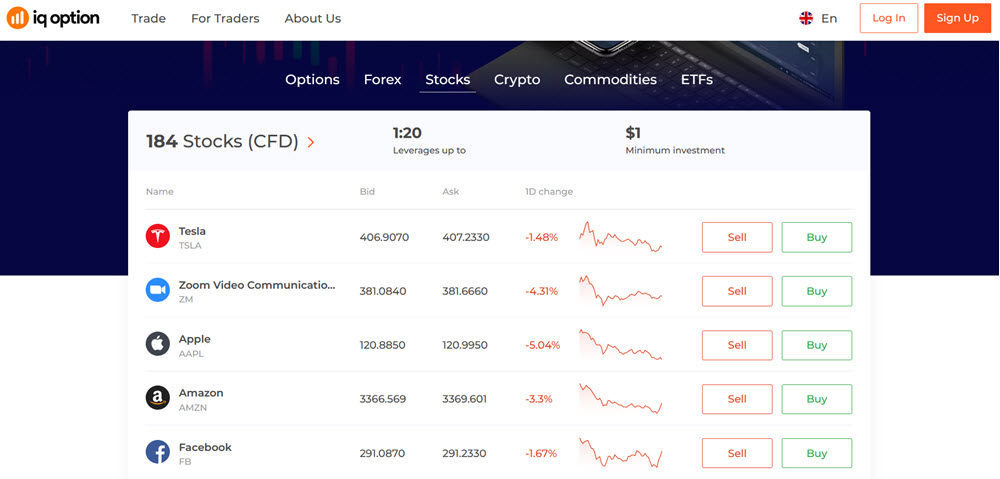
Task: Click Zoom bid price 381.0840
Action: coord(383,291)
